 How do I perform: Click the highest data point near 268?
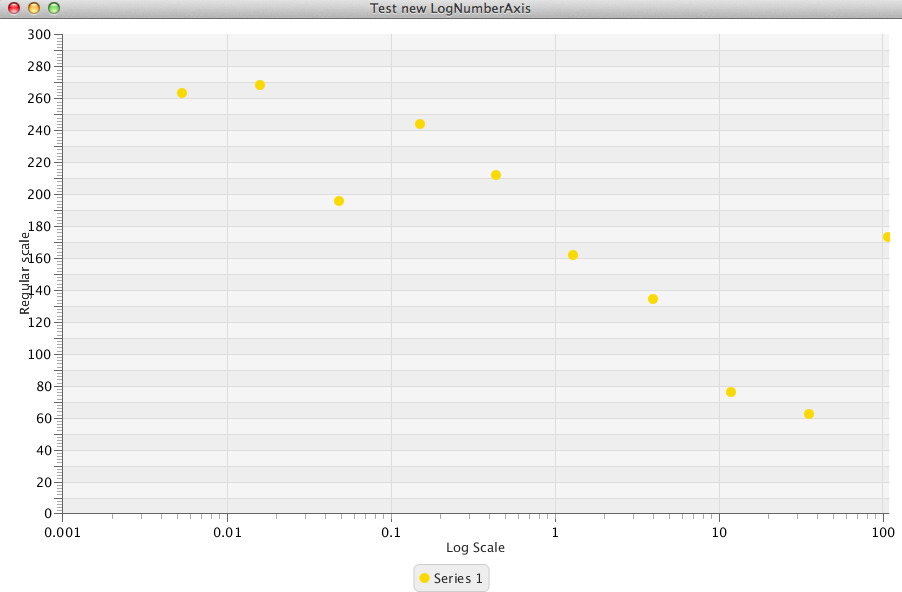[x=260, y=85]
